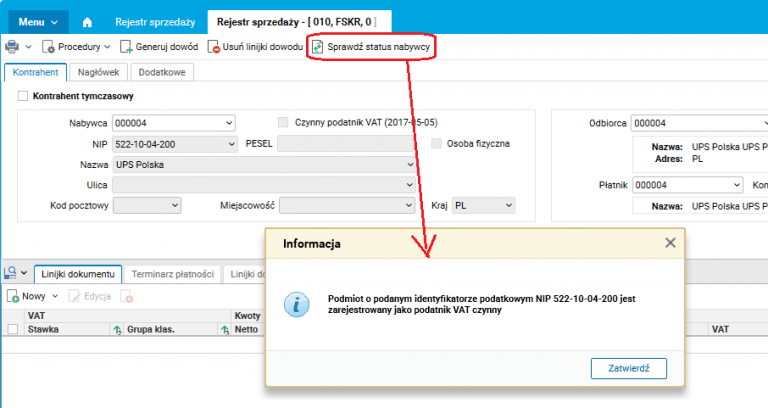Screen dimensions: 768x408
Task: Open the Dodatkowe tab
Action: [162, 72]
